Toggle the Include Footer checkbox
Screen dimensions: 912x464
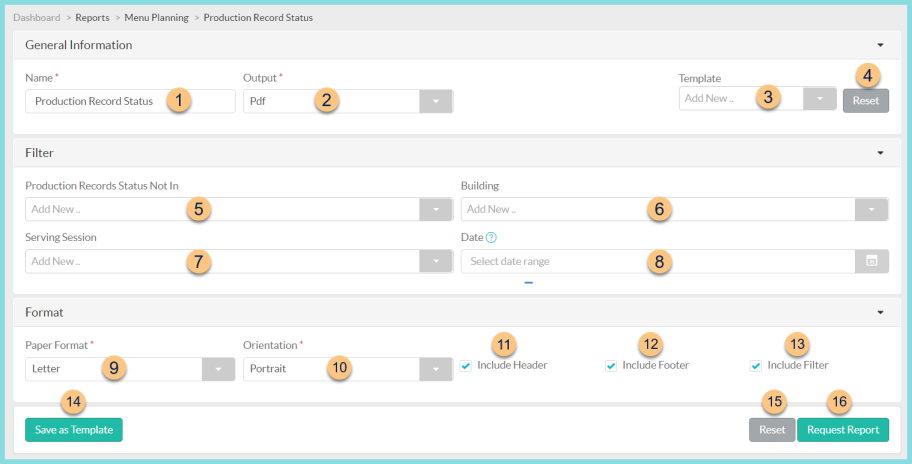611,366
